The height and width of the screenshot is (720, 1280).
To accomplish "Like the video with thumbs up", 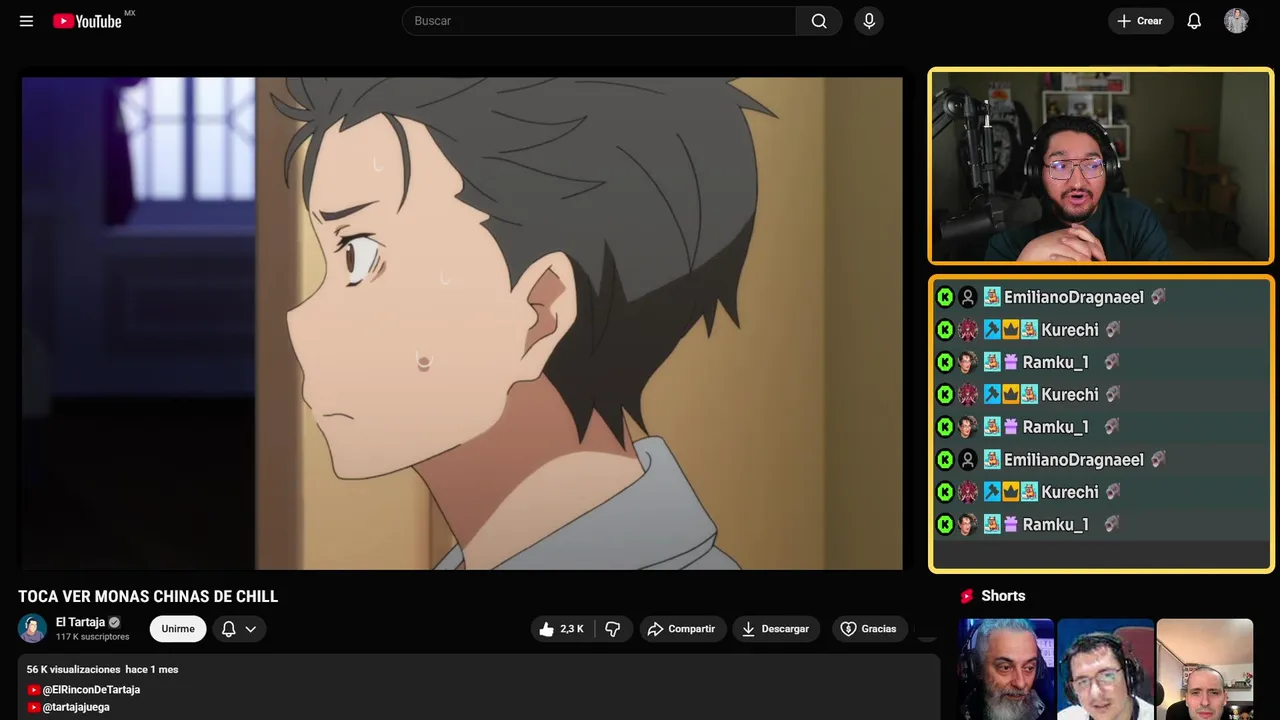I will point(561,629).
